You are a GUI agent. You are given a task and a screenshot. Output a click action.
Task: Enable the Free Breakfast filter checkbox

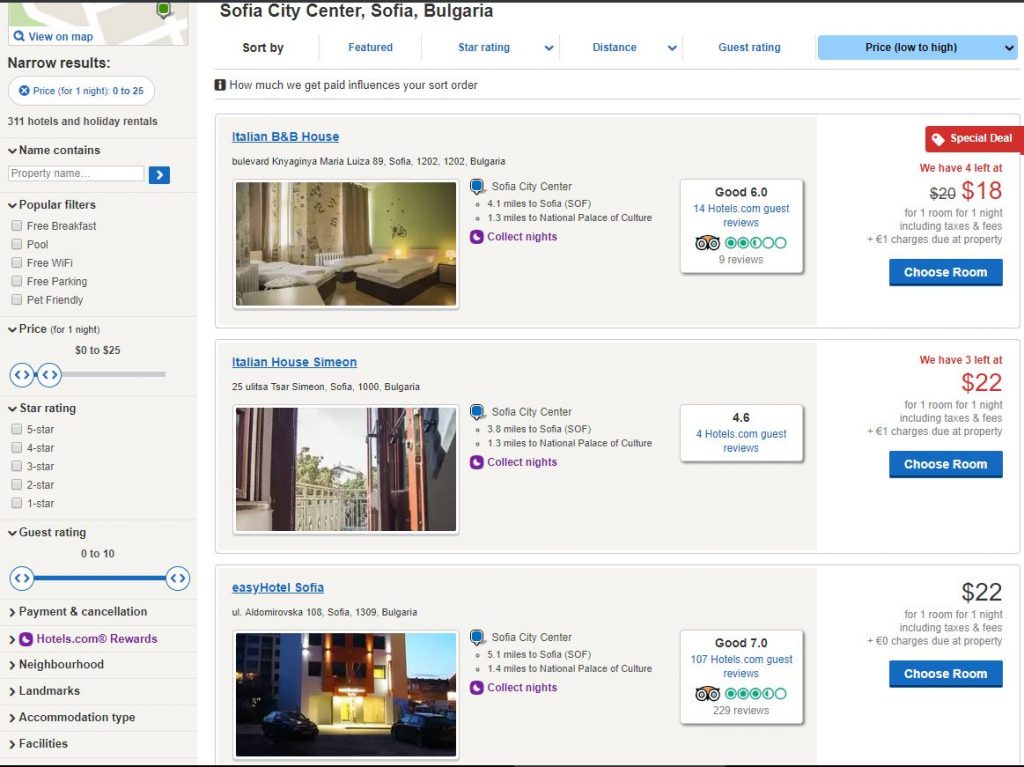click(x=17, y=226)
